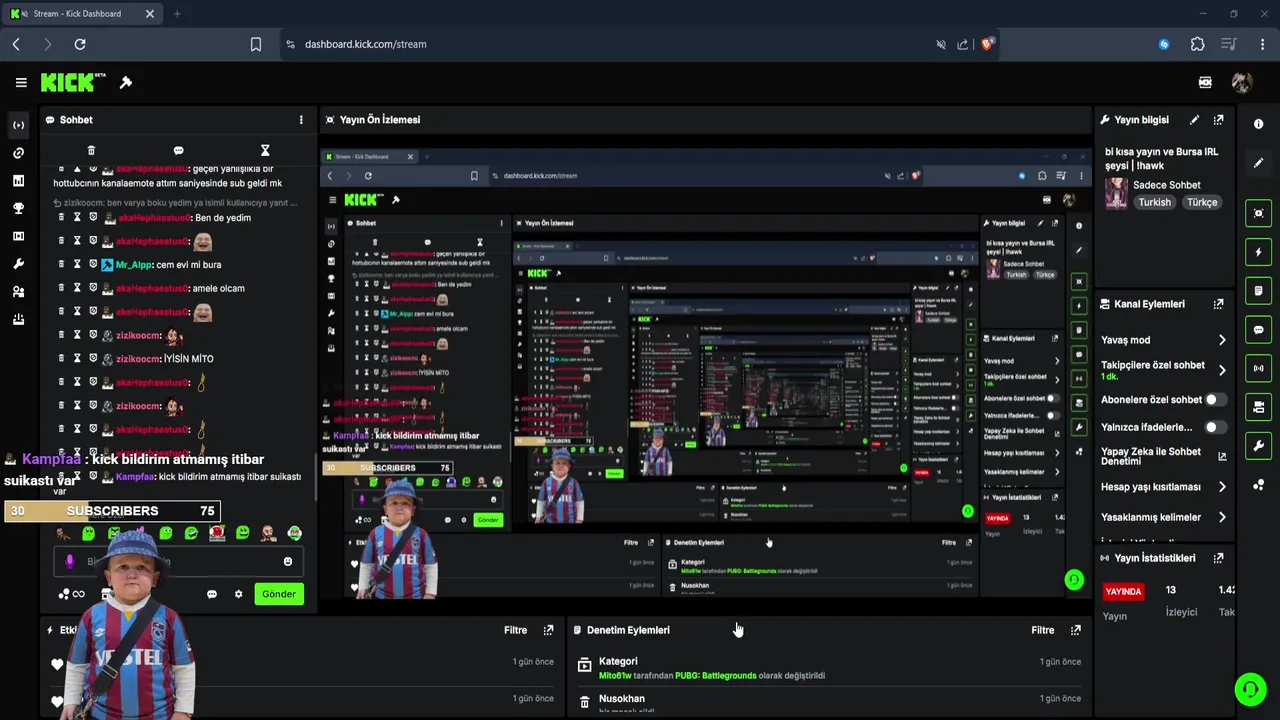The height and width of the screenshot is (720, 1280).
Task: Delete the 'amele olcam' message via trash icon
Action: [61, 288]
